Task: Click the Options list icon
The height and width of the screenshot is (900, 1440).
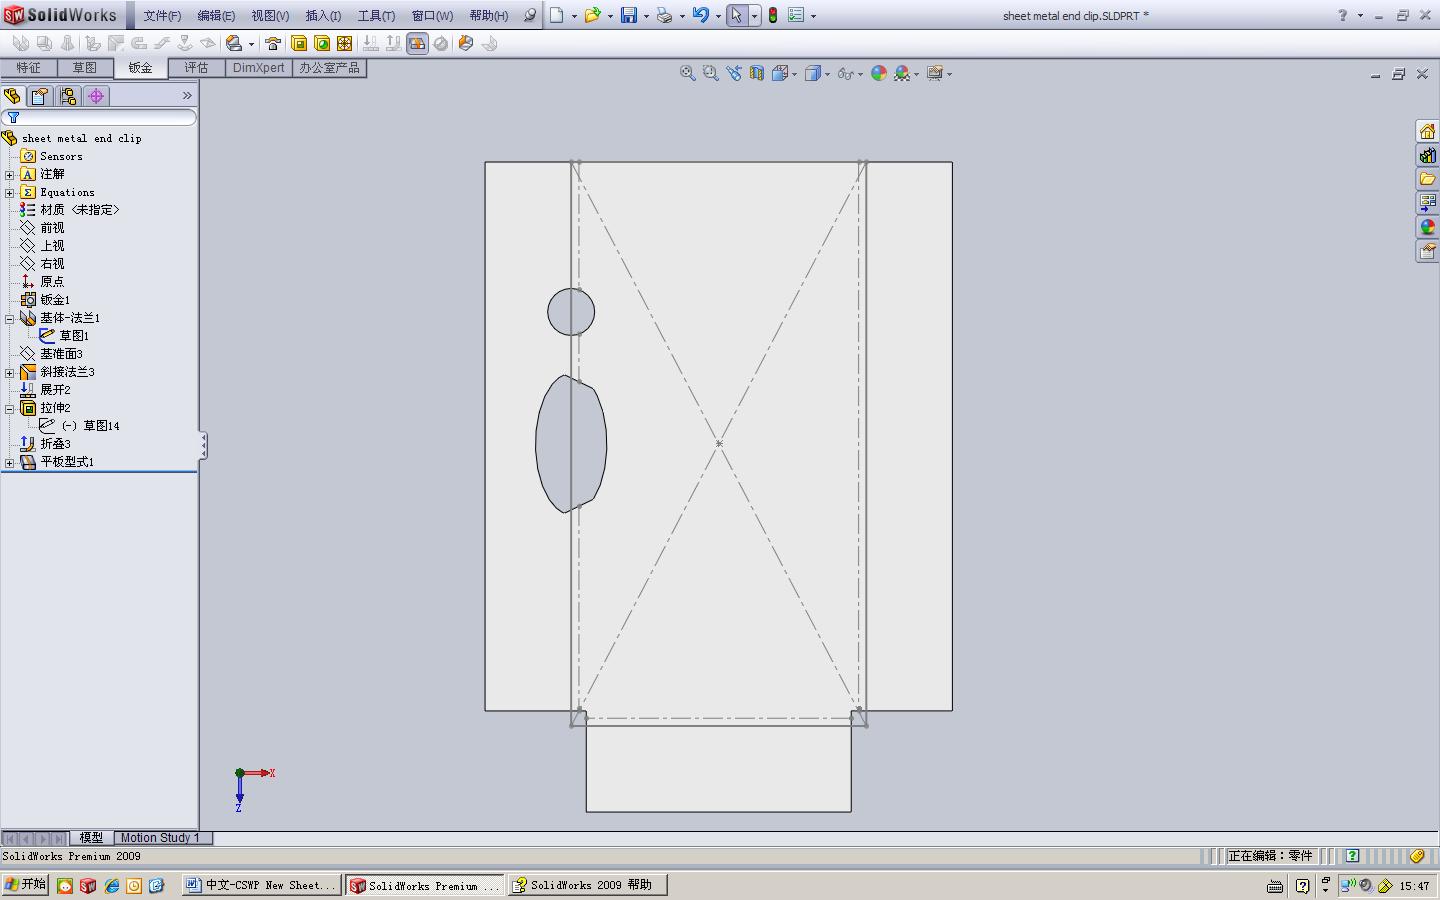Action: tap(796, 15)
